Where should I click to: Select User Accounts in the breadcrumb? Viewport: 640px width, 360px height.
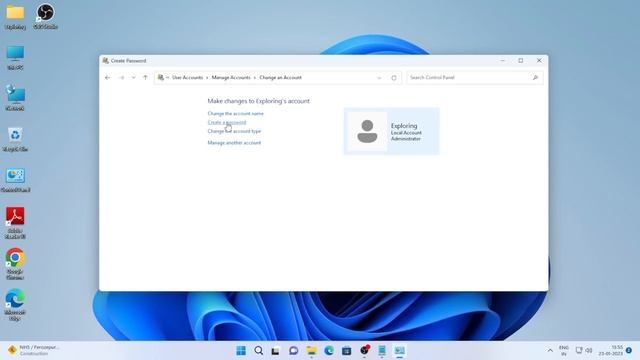pos(187,78)
